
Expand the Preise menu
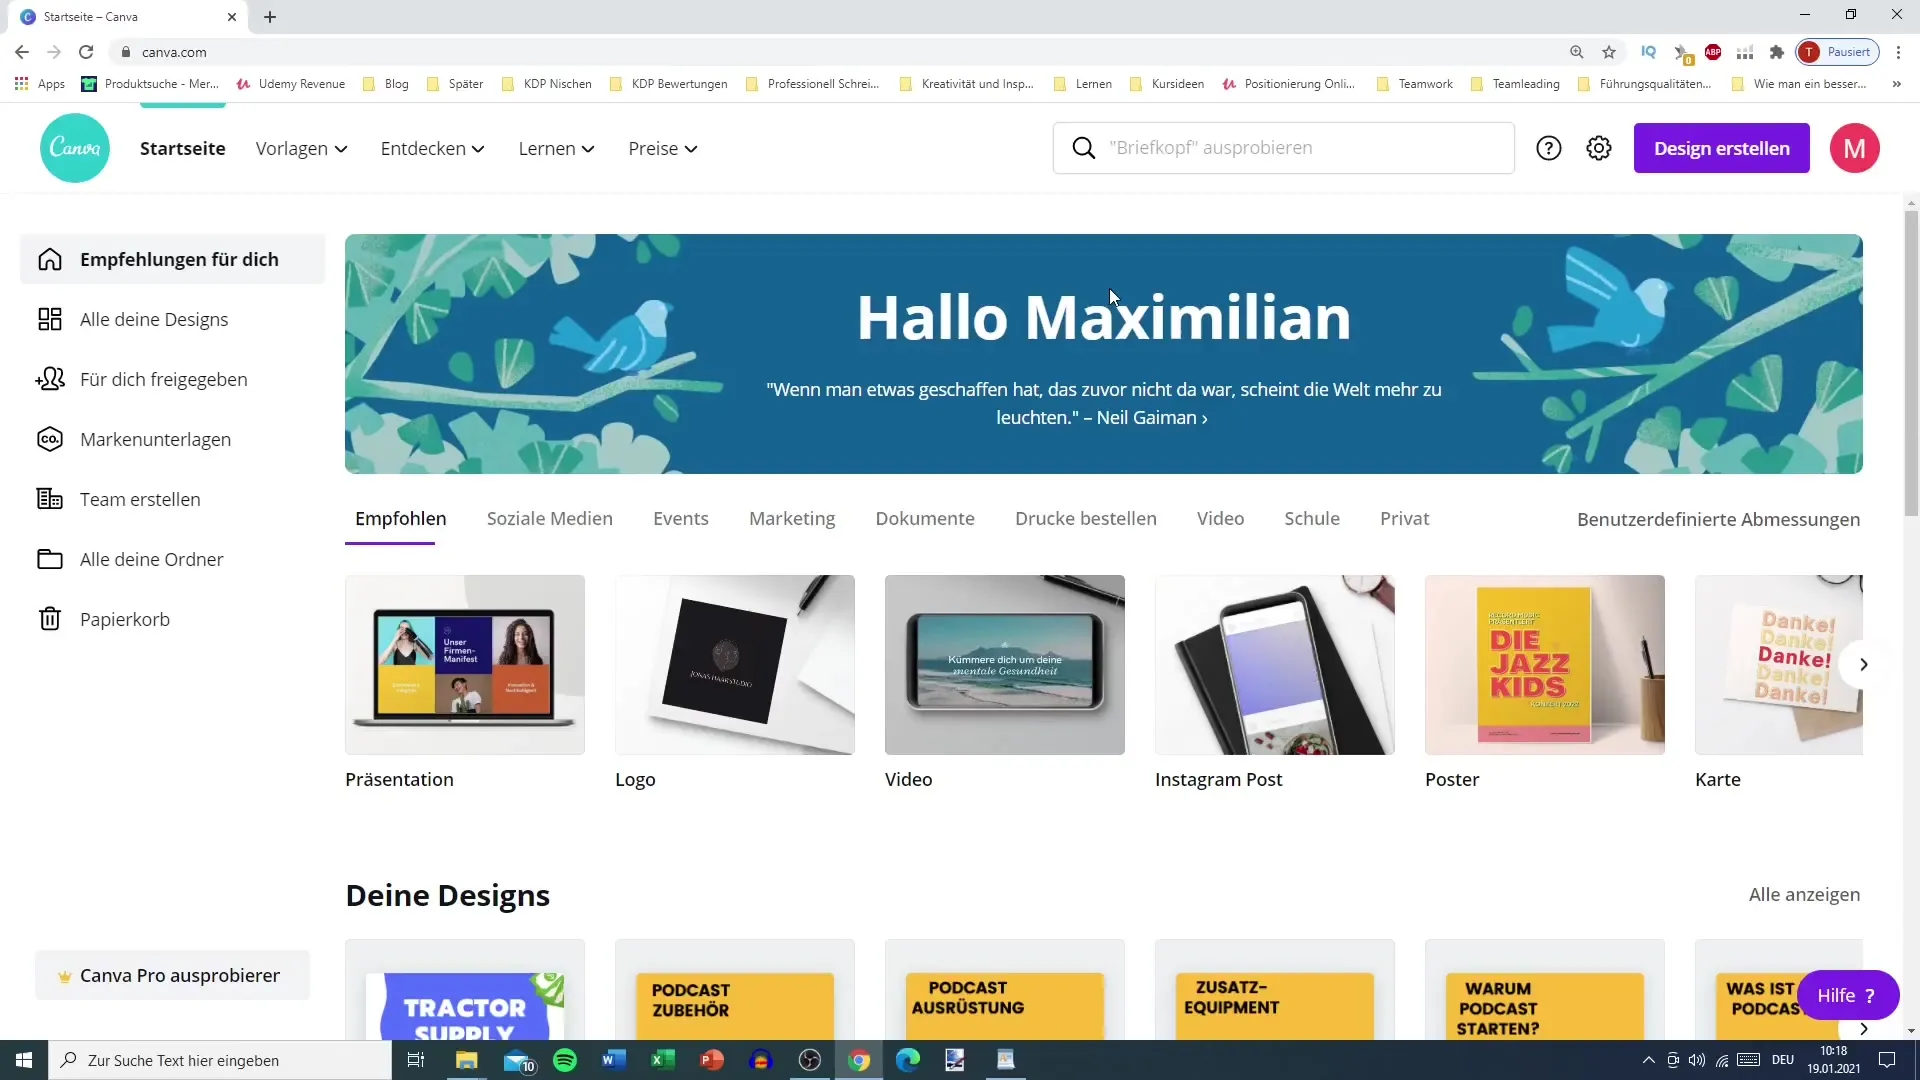(x=662, y=148)
